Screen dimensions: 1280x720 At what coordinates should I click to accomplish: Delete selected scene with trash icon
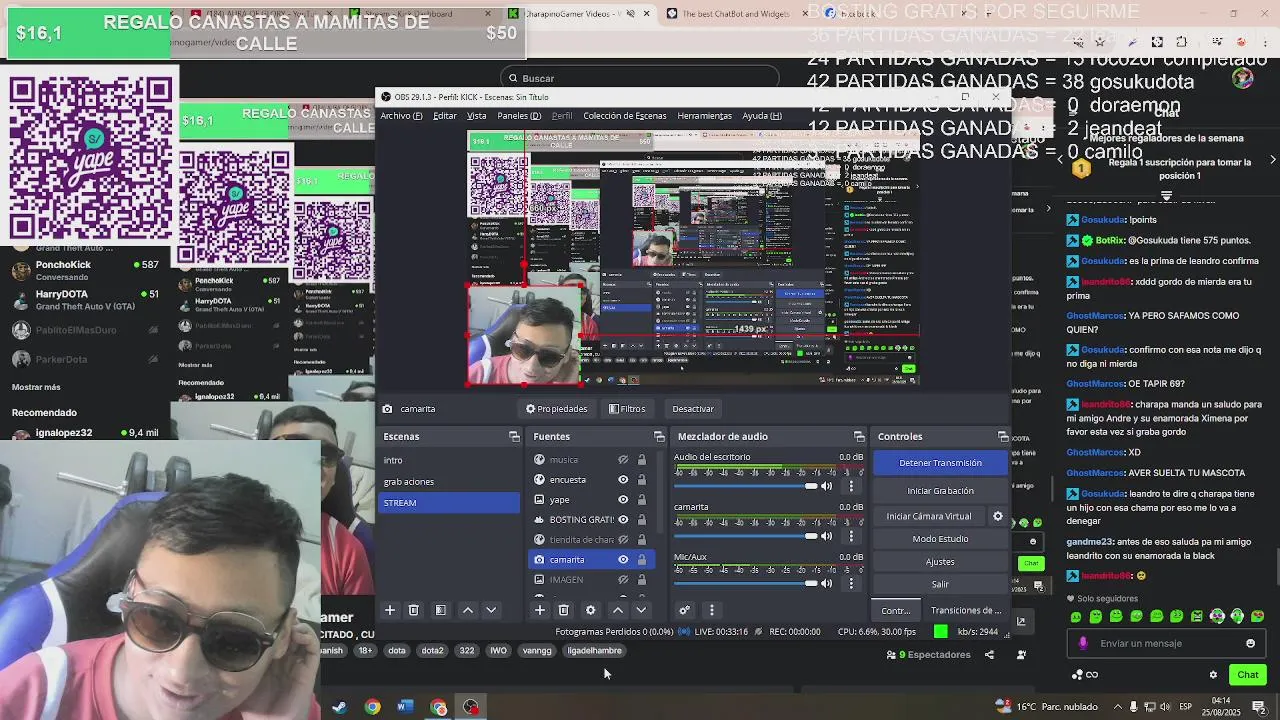(x=413, y=610)
